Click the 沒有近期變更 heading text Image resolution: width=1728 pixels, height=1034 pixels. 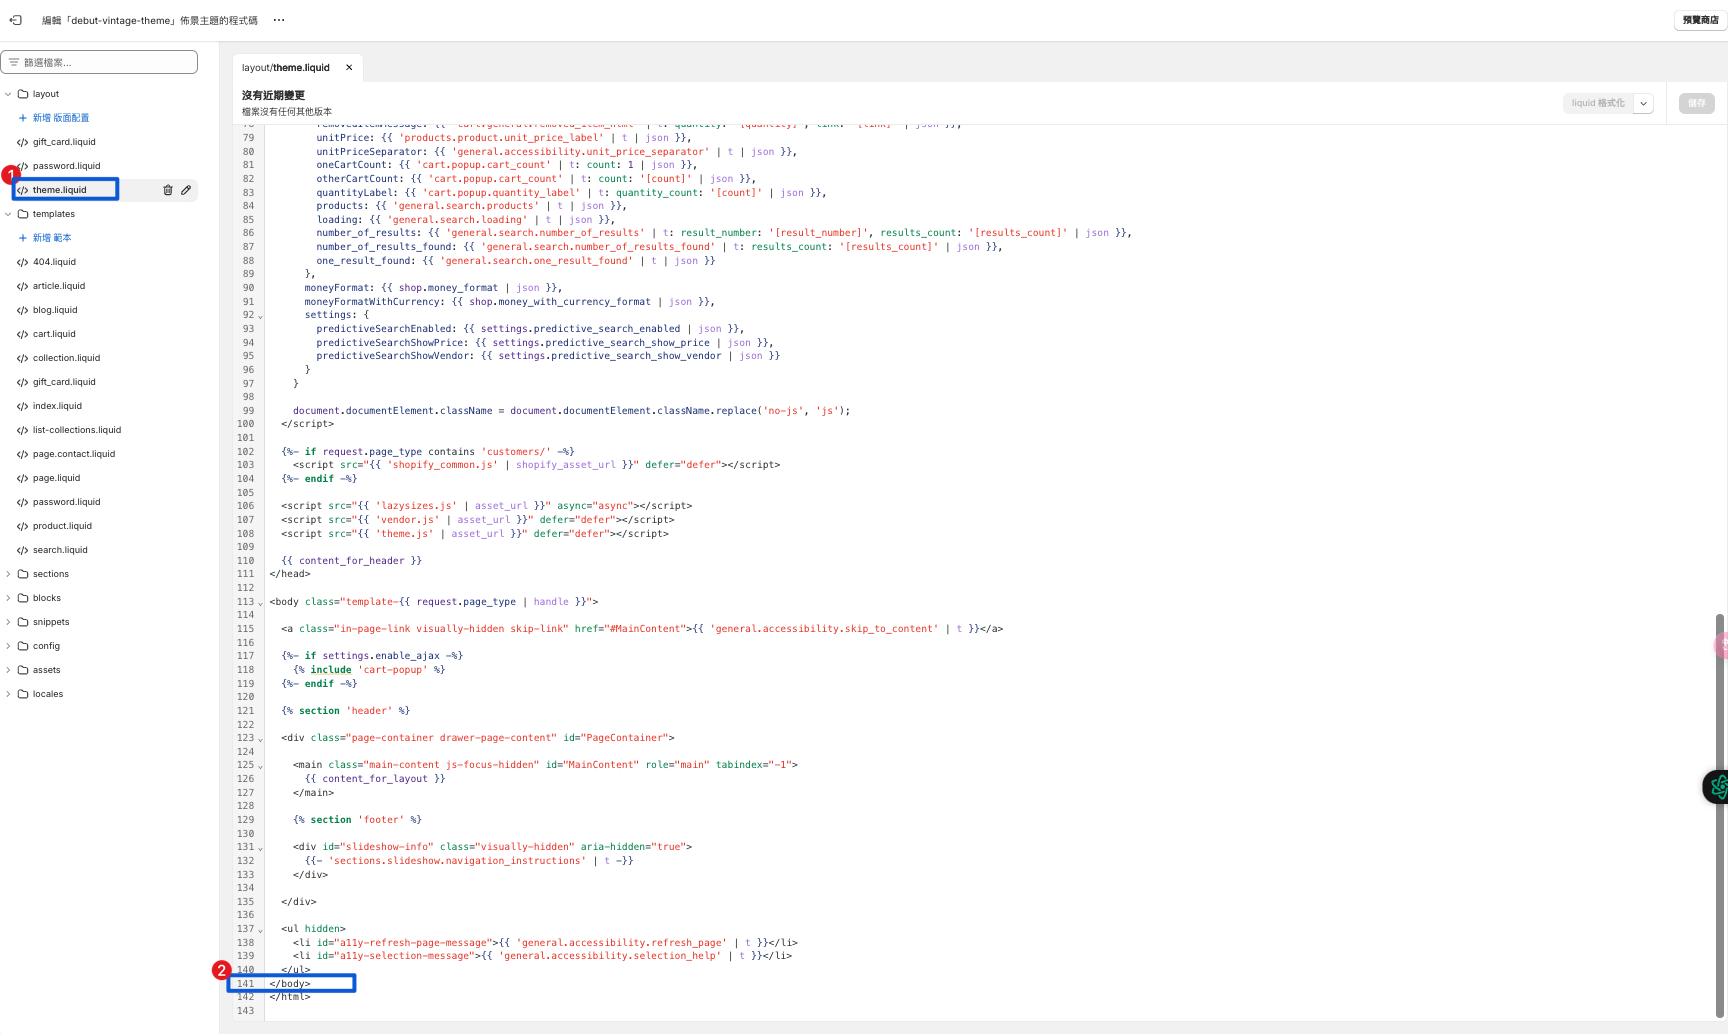point(273,96)
